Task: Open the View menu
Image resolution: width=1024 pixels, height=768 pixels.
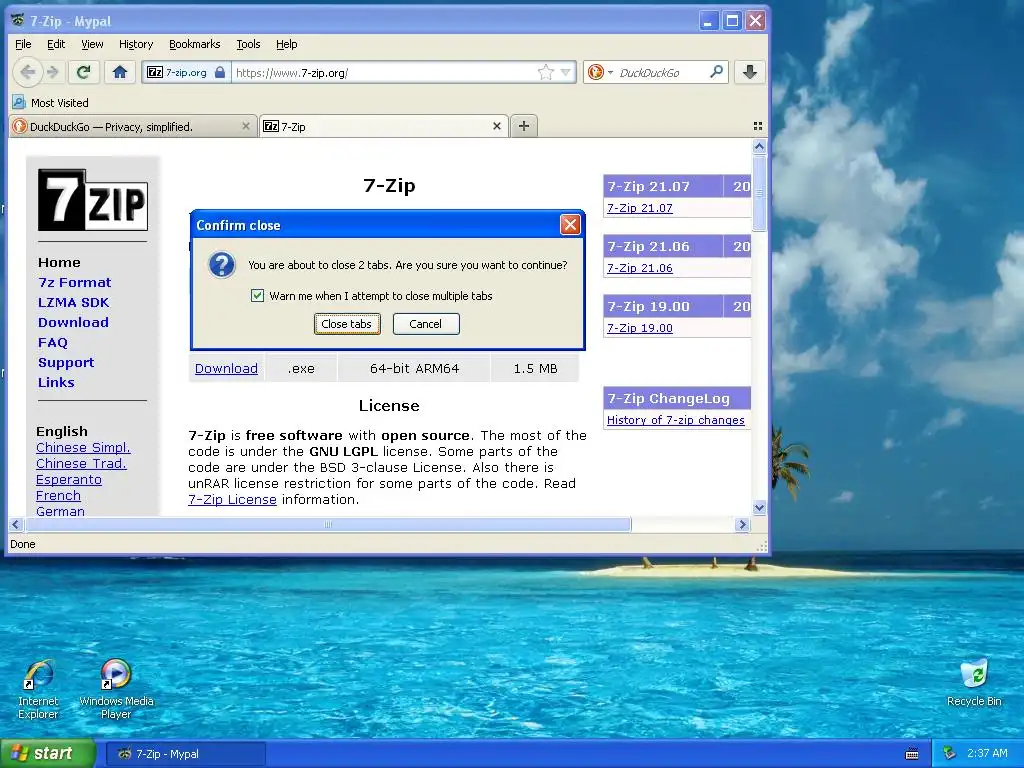Action: pos(92,44)
